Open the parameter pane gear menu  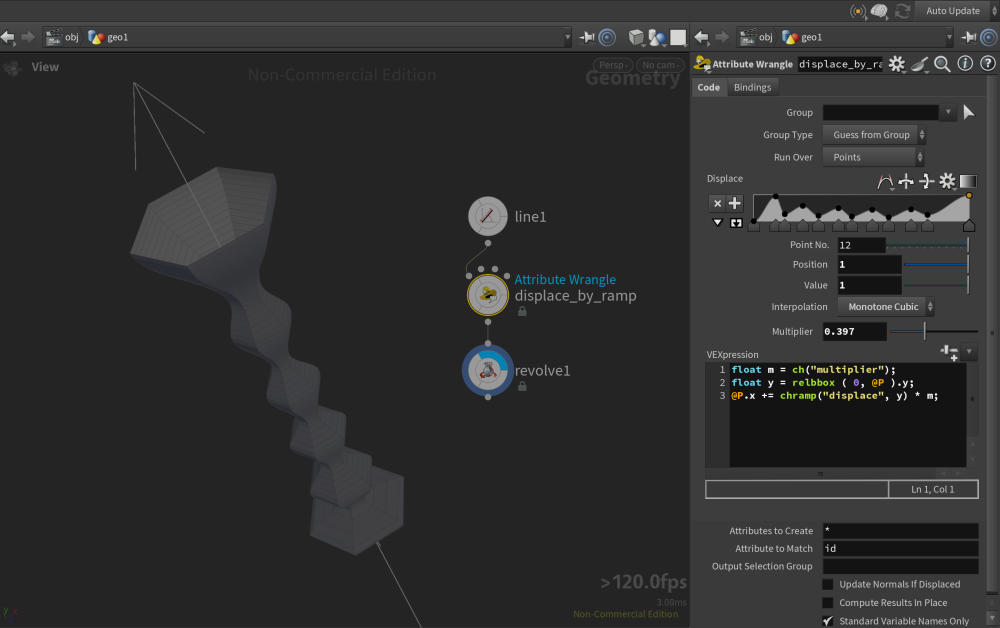pyautogui.click(x=897, y=64)
